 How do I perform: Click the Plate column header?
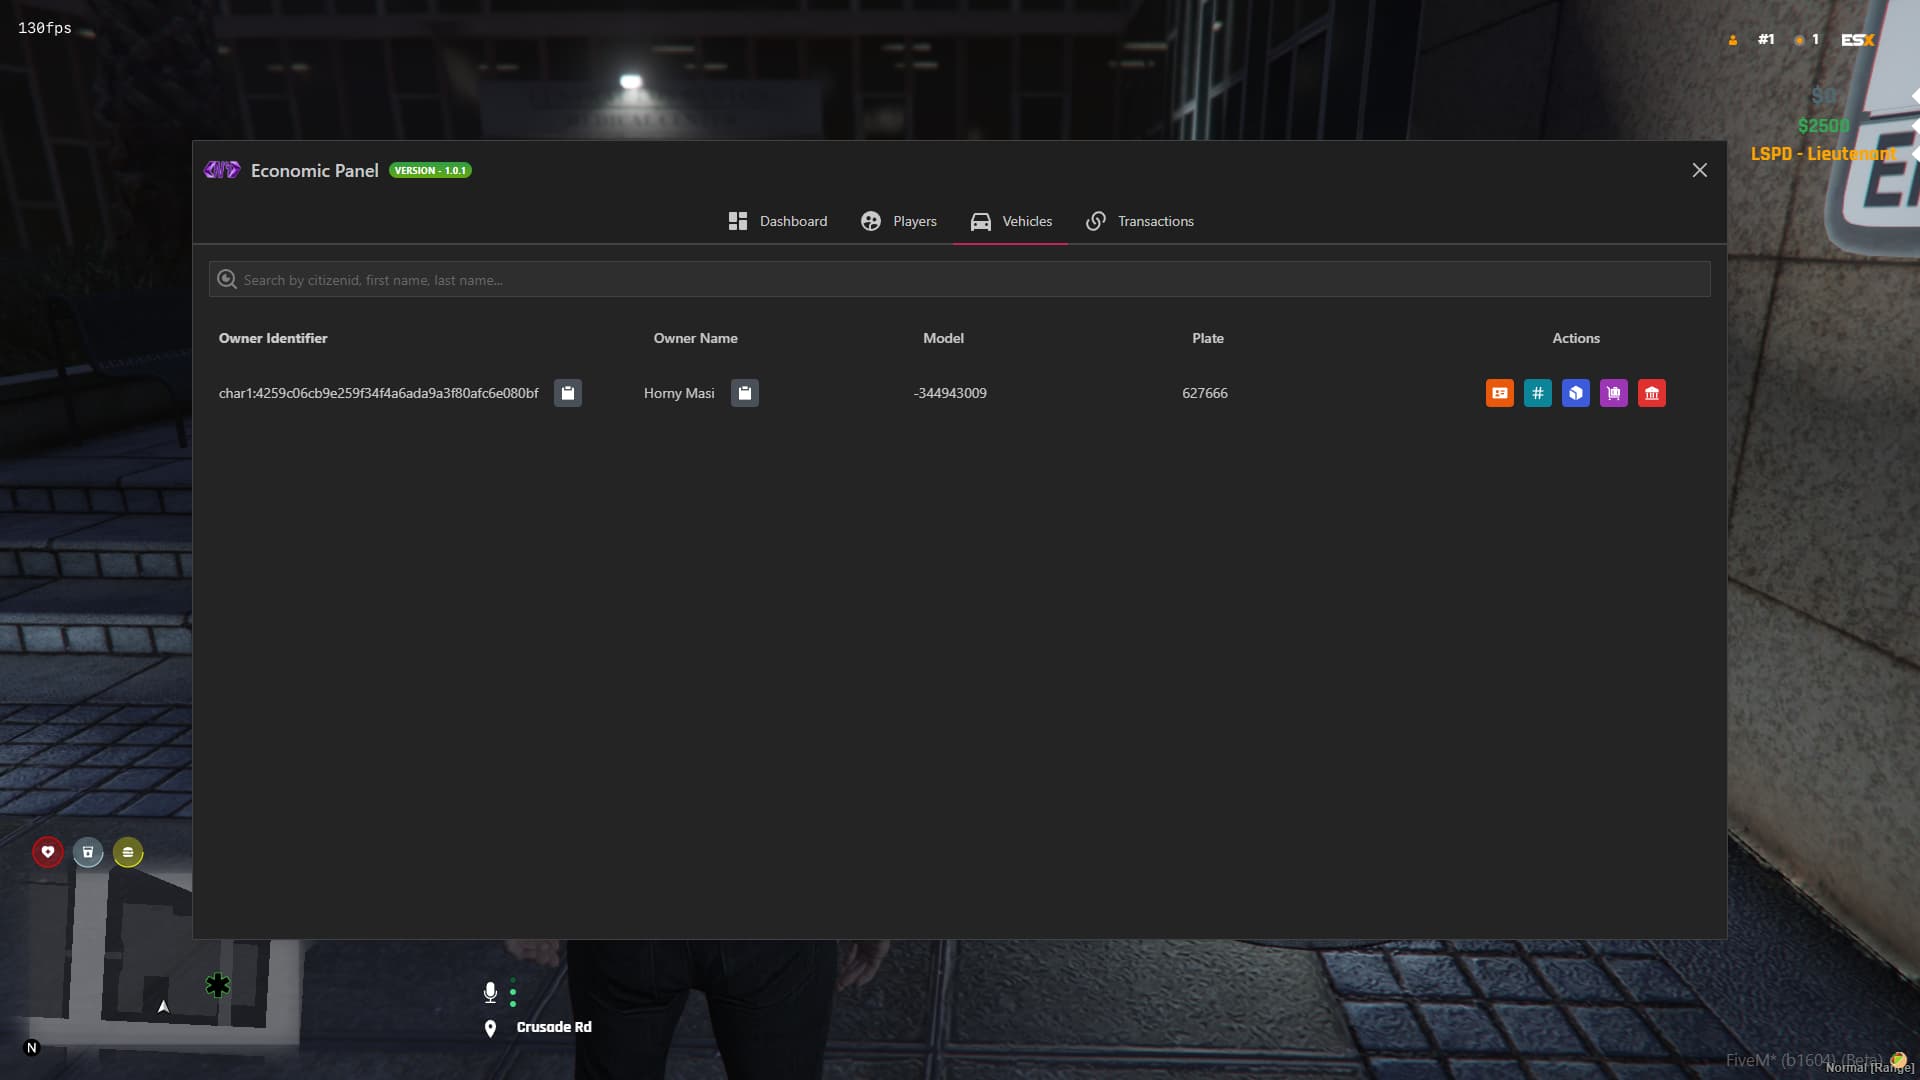[x=1207, y=338]
